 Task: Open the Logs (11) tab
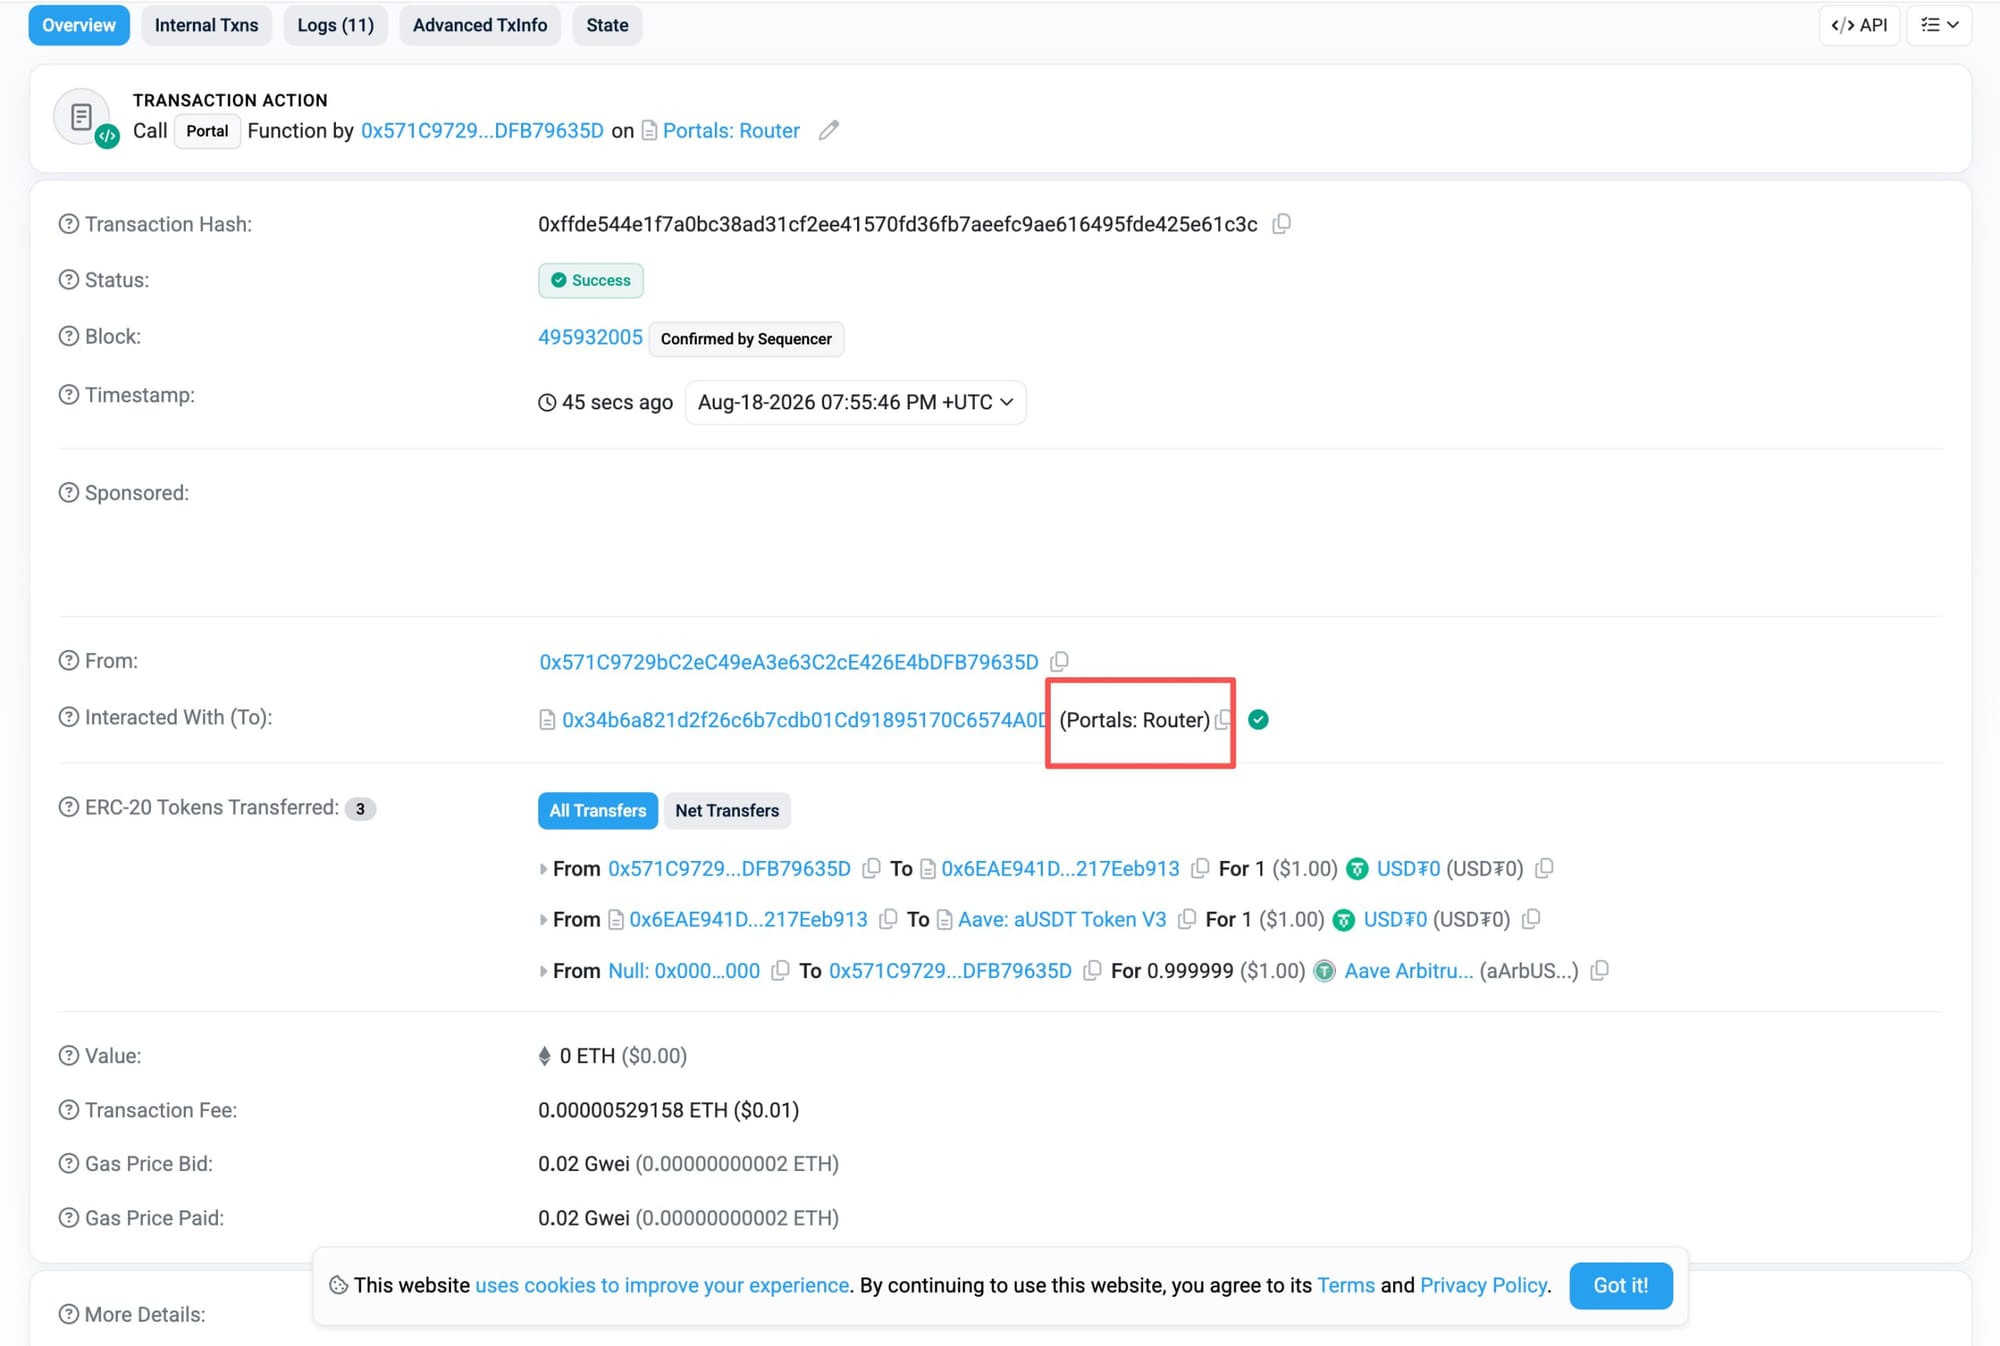pos(336,25)
